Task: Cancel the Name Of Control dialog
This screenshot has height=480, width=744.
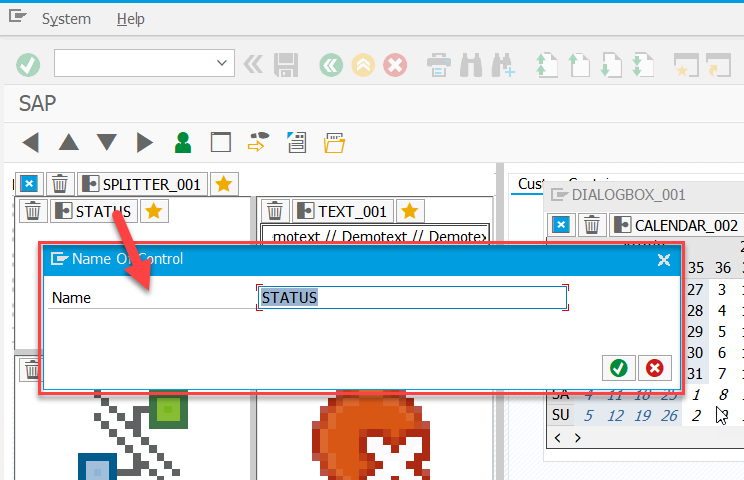Action: (x=655, y=368)
